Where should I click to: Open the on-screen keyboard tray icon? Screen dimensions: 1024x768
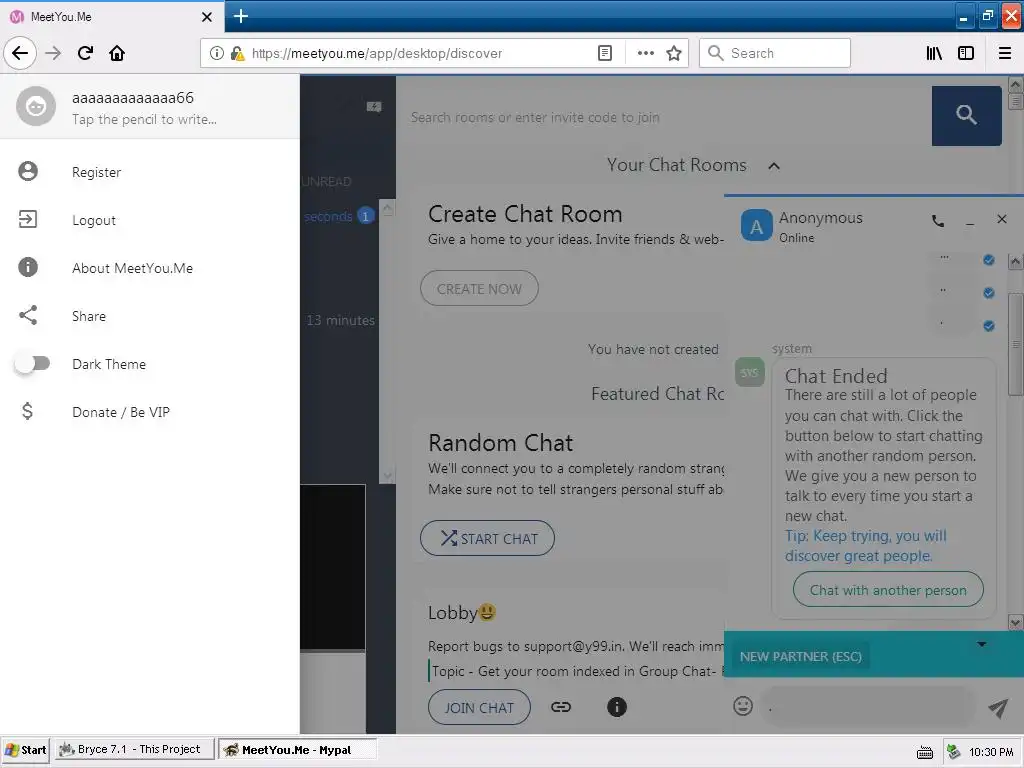(x=925, y=752)
